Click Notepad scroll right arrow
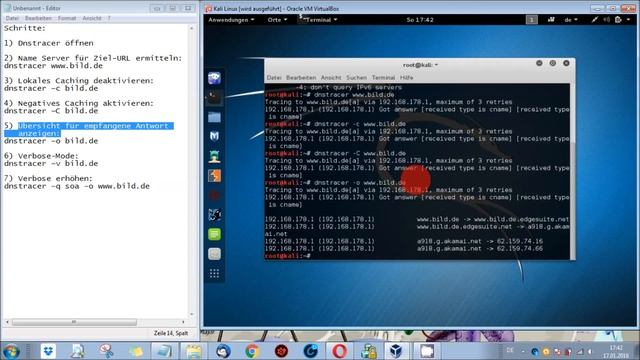 [183, 322]
